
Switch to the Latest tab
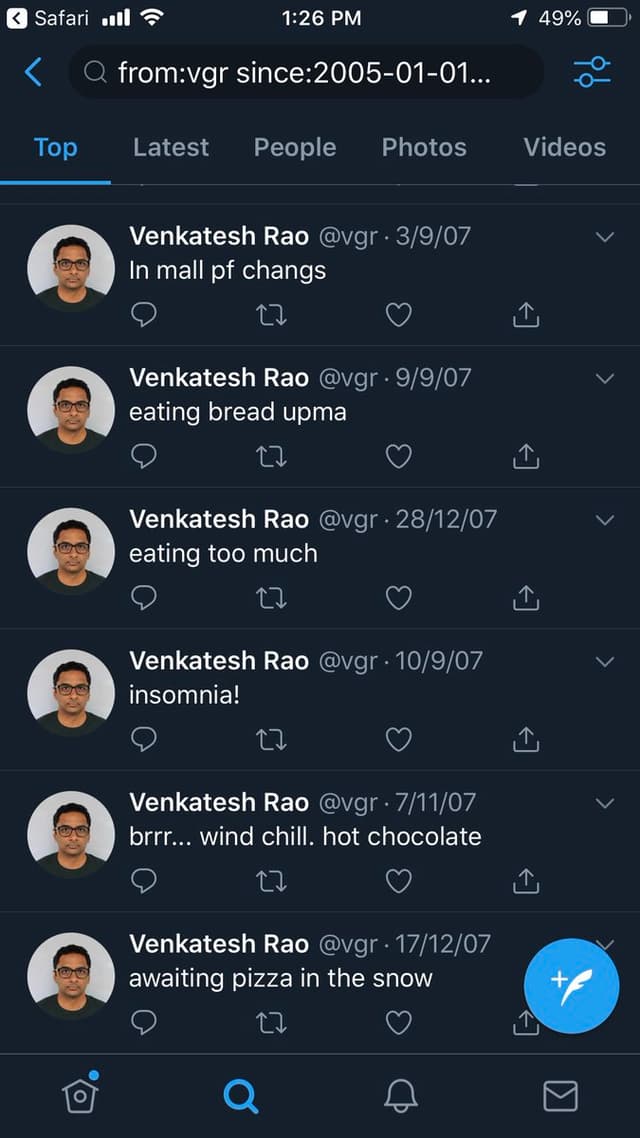[x=170, y=147]
